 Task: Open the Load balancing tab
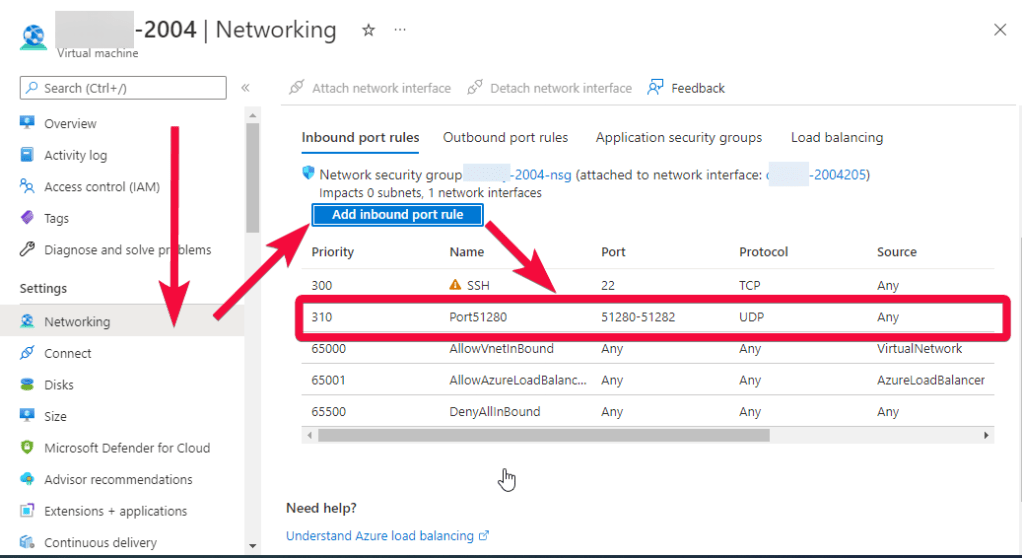[836, 138]
